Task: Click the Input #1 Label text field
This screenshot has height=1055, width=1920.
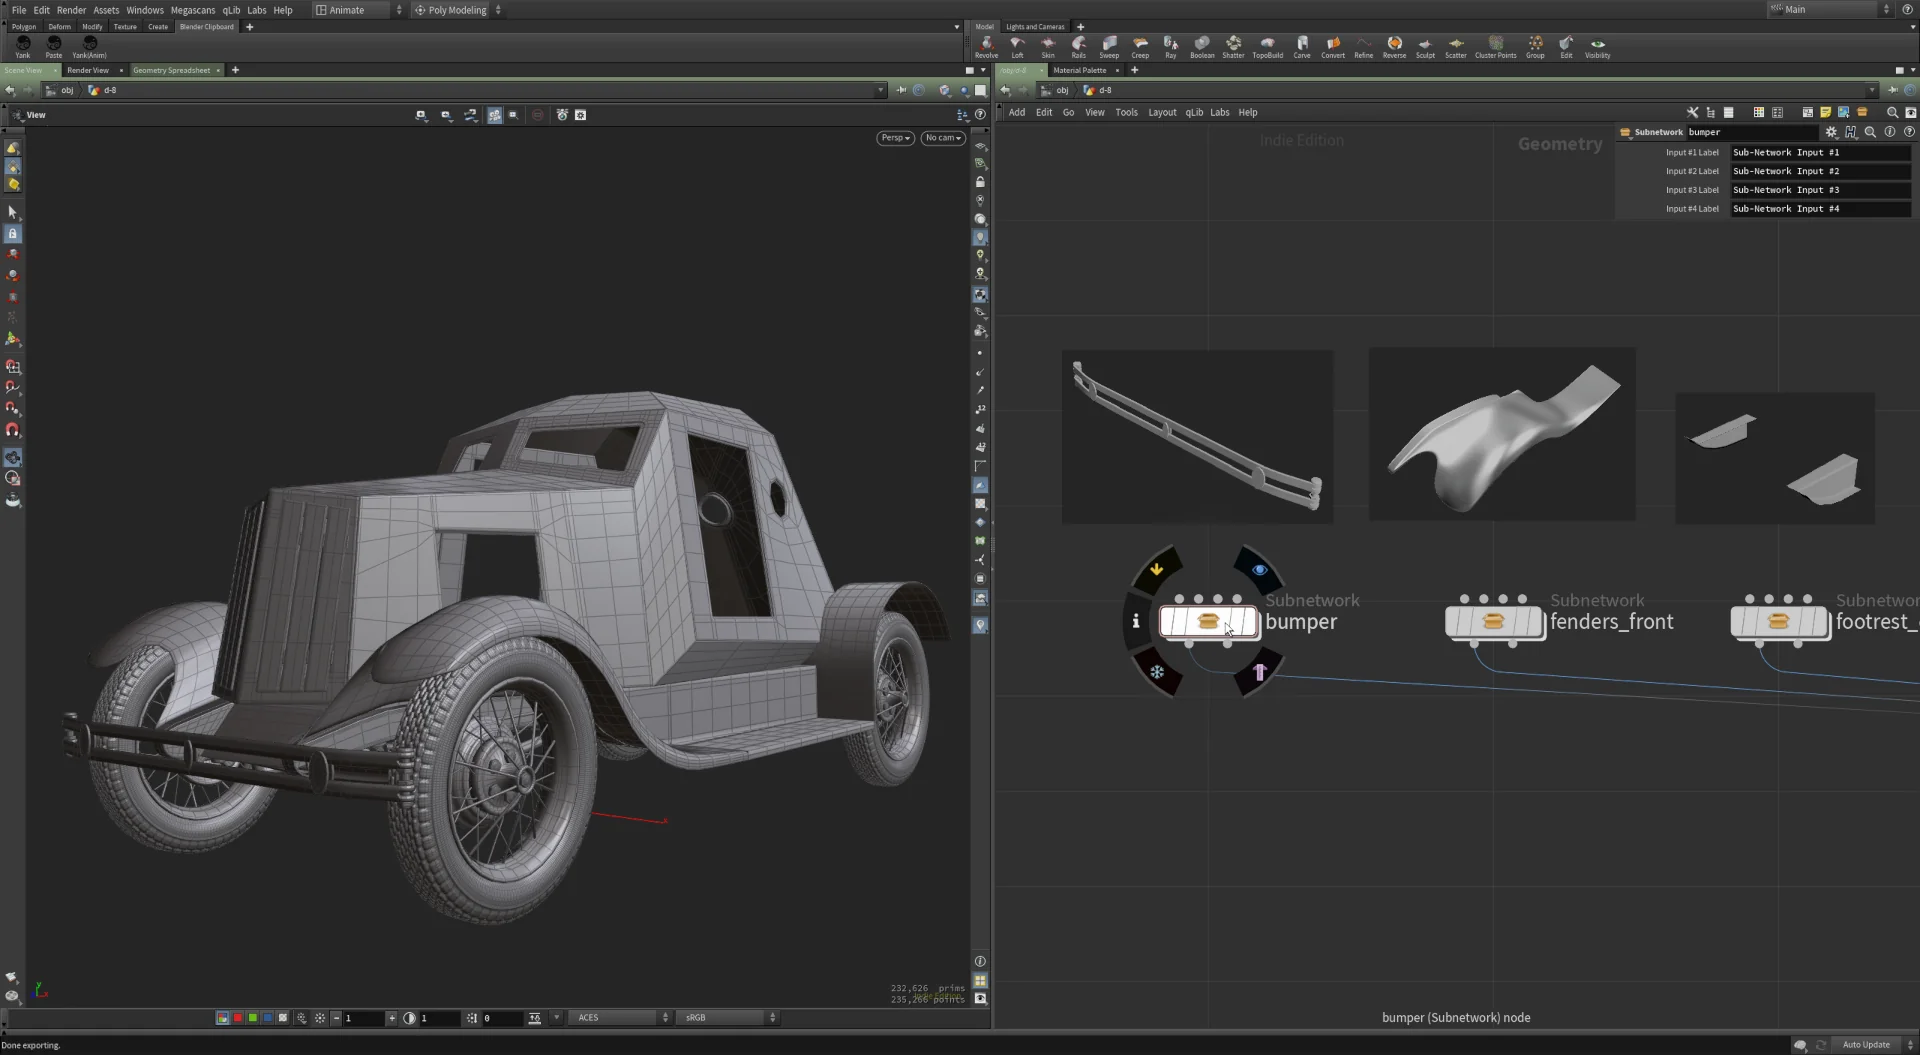Action: 1819,153
